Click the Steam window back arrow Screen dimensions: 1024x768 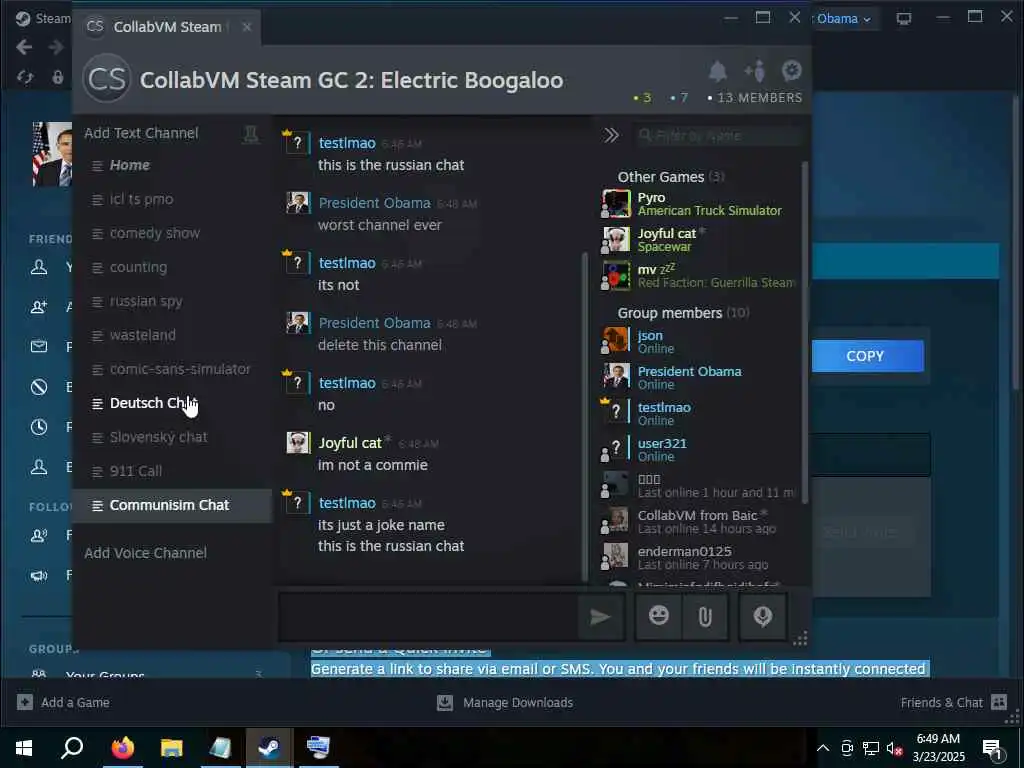coord(24,47)
